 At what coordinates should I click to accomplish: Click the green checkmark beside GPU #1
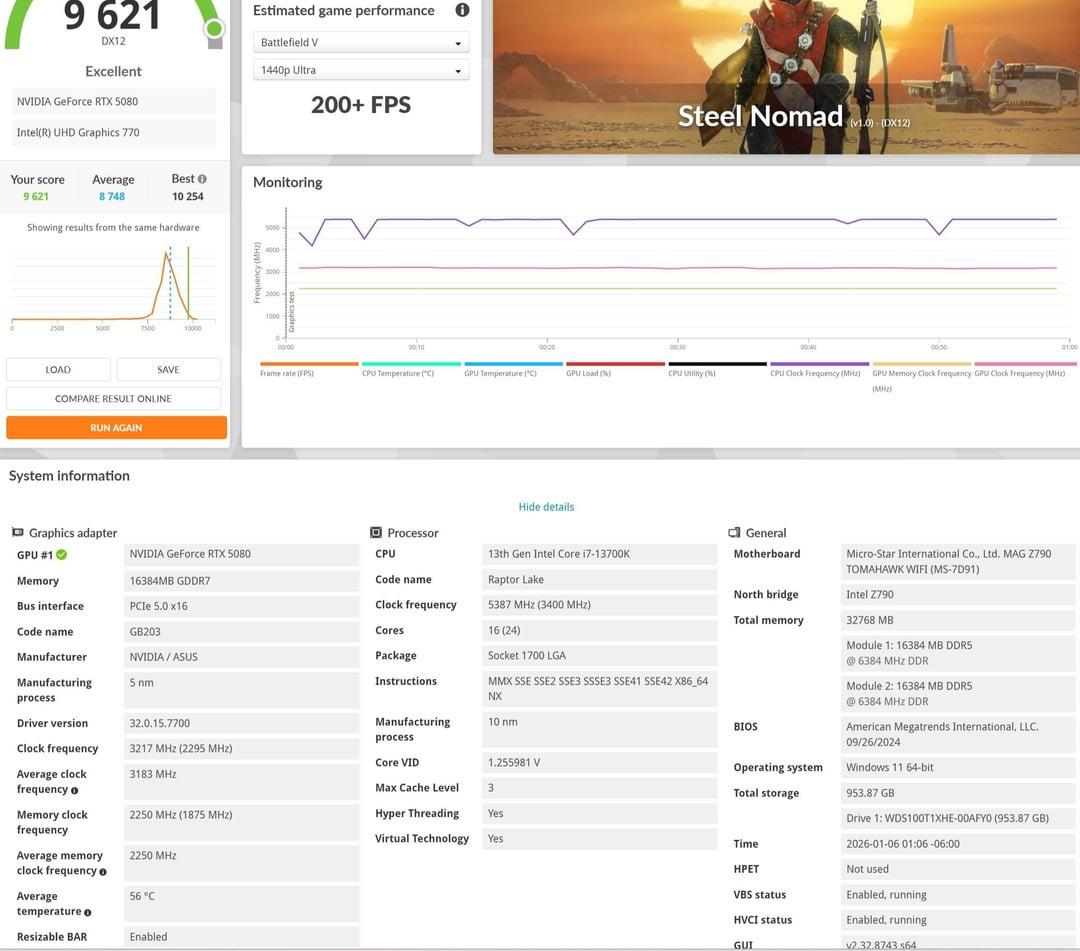(62, 555)
